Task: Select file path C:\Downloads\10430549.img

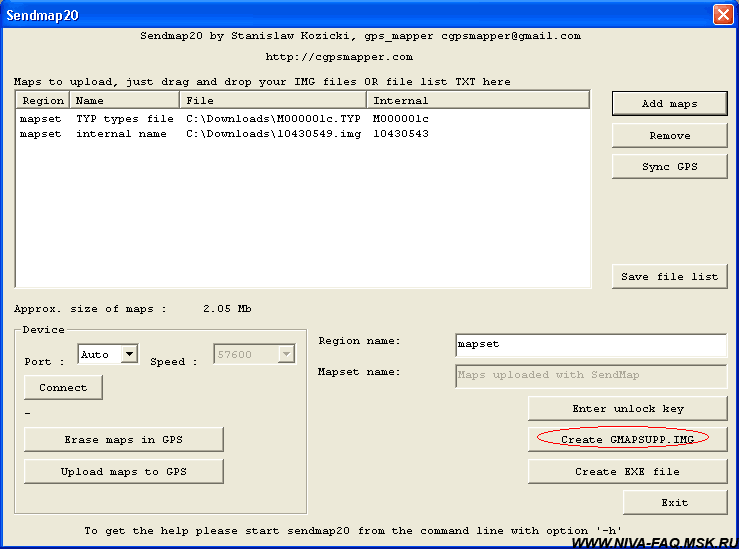Action: click(273, 134)
